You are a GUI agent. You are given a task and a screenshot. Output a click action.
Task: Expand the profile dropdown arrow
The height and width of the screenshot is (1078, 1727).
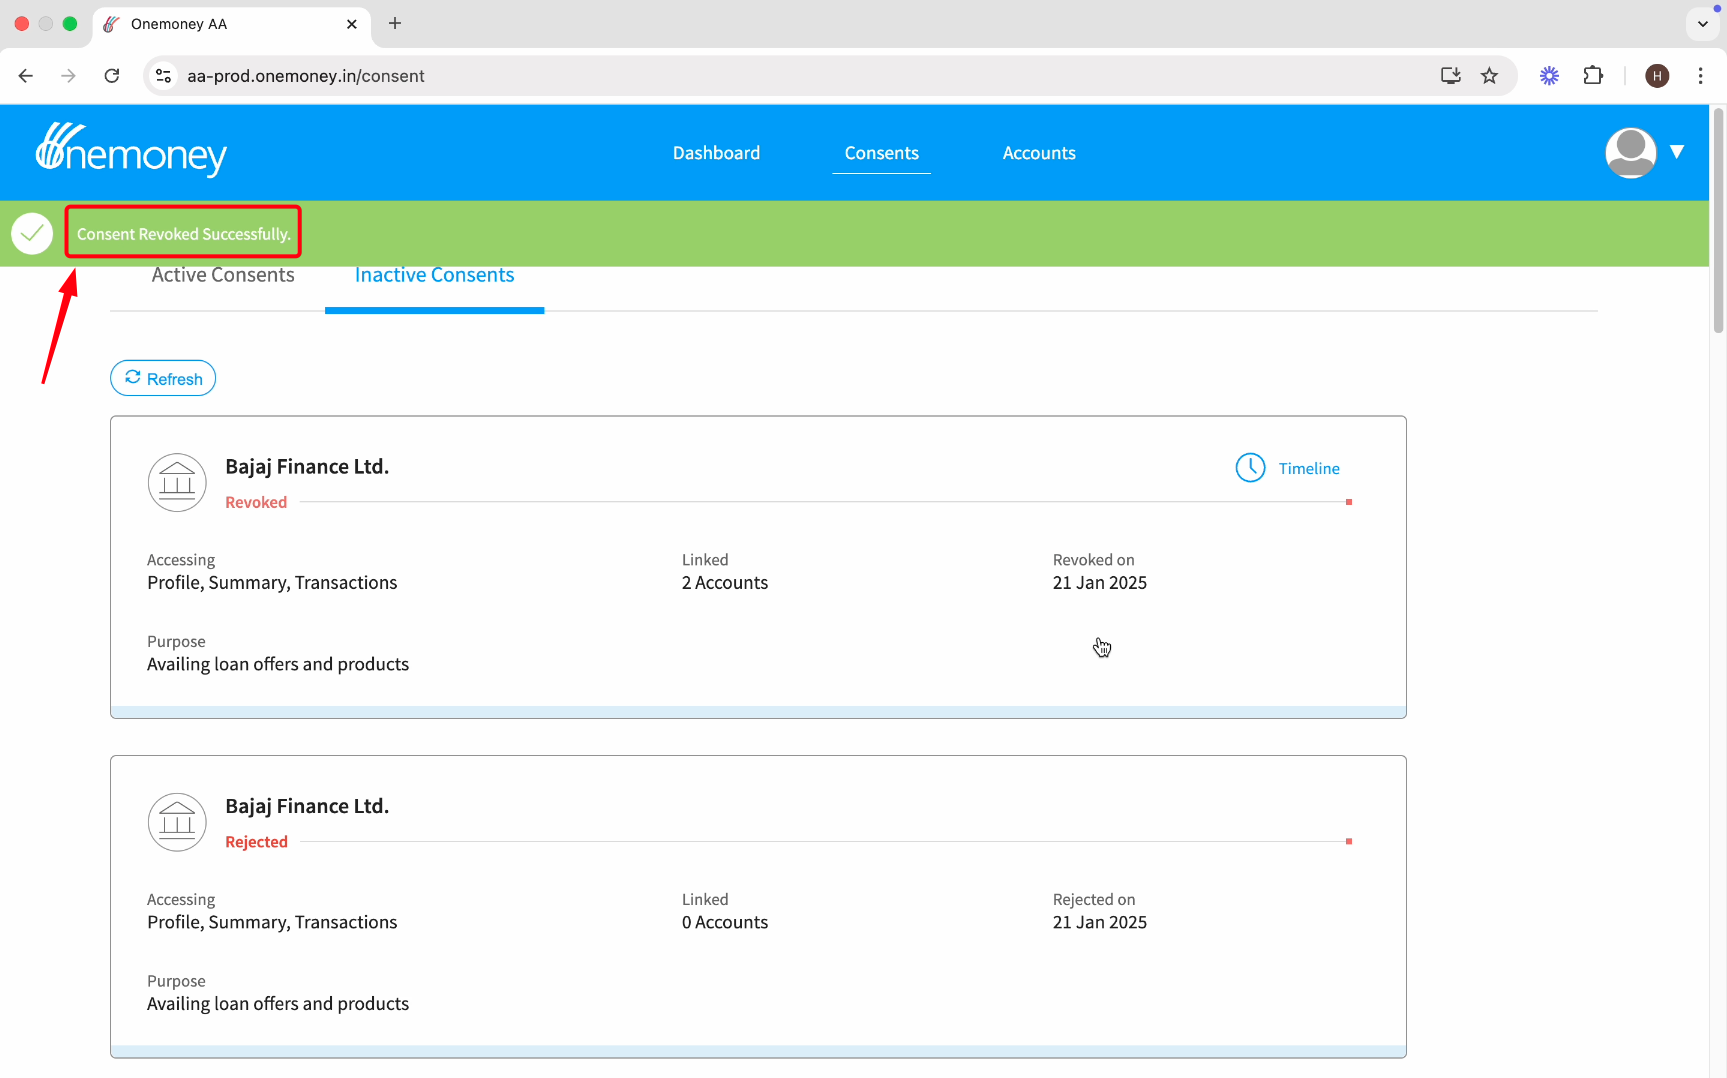tap(1677, 152)
